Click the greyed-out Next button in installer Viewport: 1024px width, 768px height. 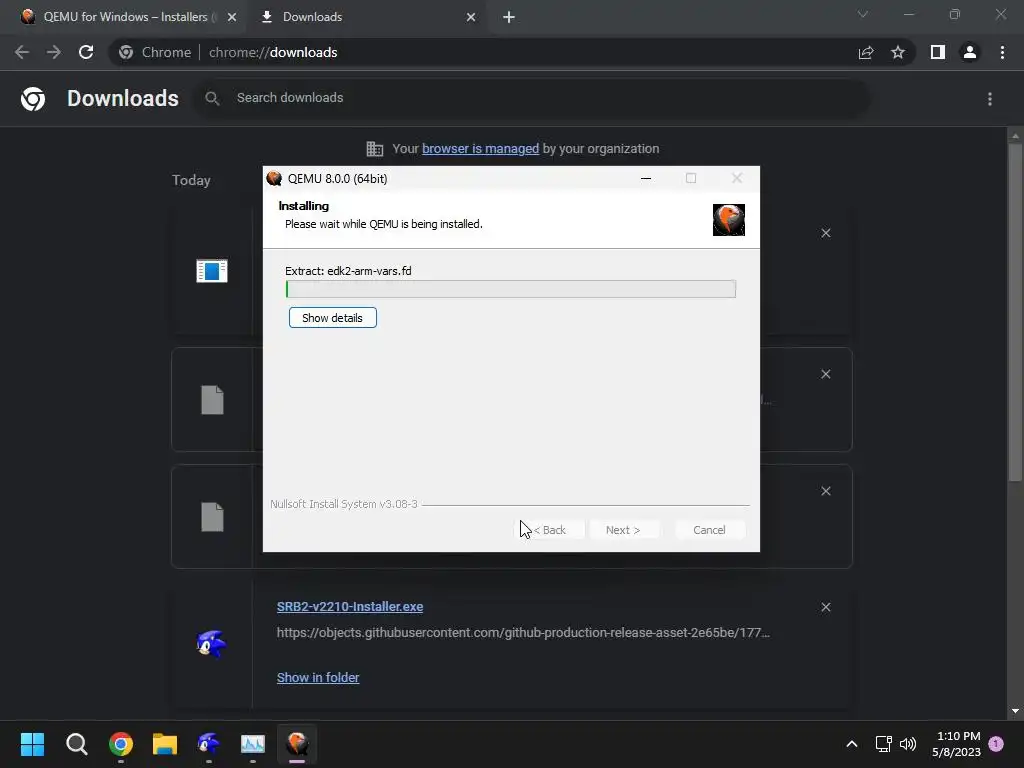(x=623, y=530)
